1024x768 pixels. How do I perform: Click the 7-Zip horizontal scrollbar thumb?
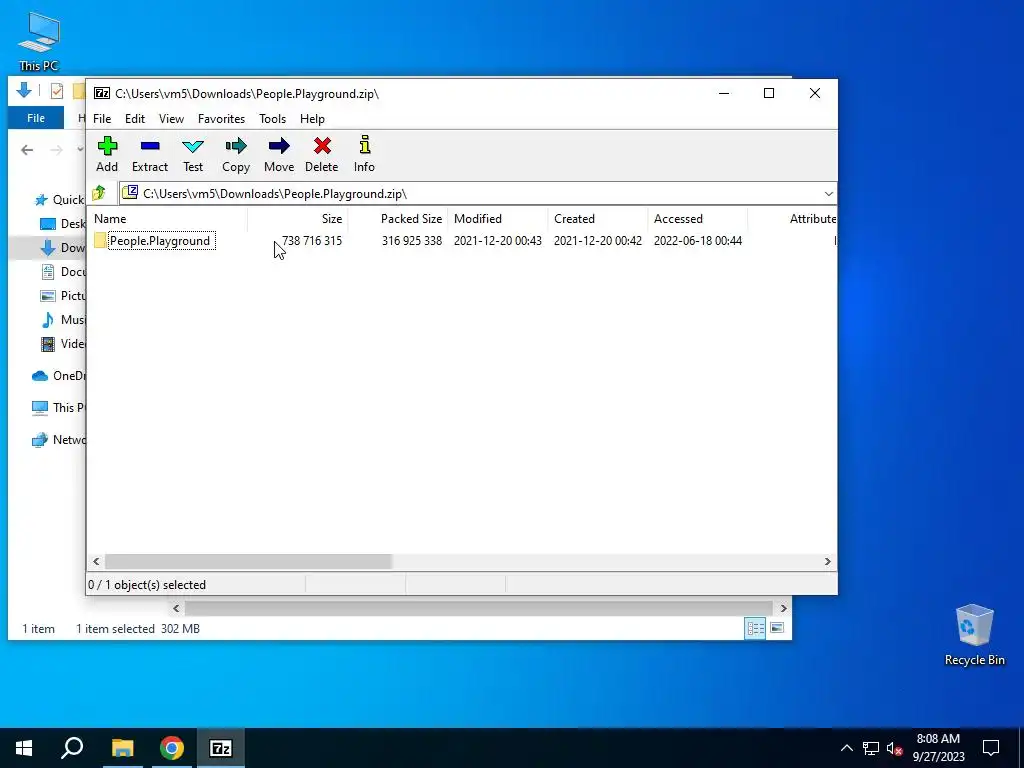(x=248, y=562)
